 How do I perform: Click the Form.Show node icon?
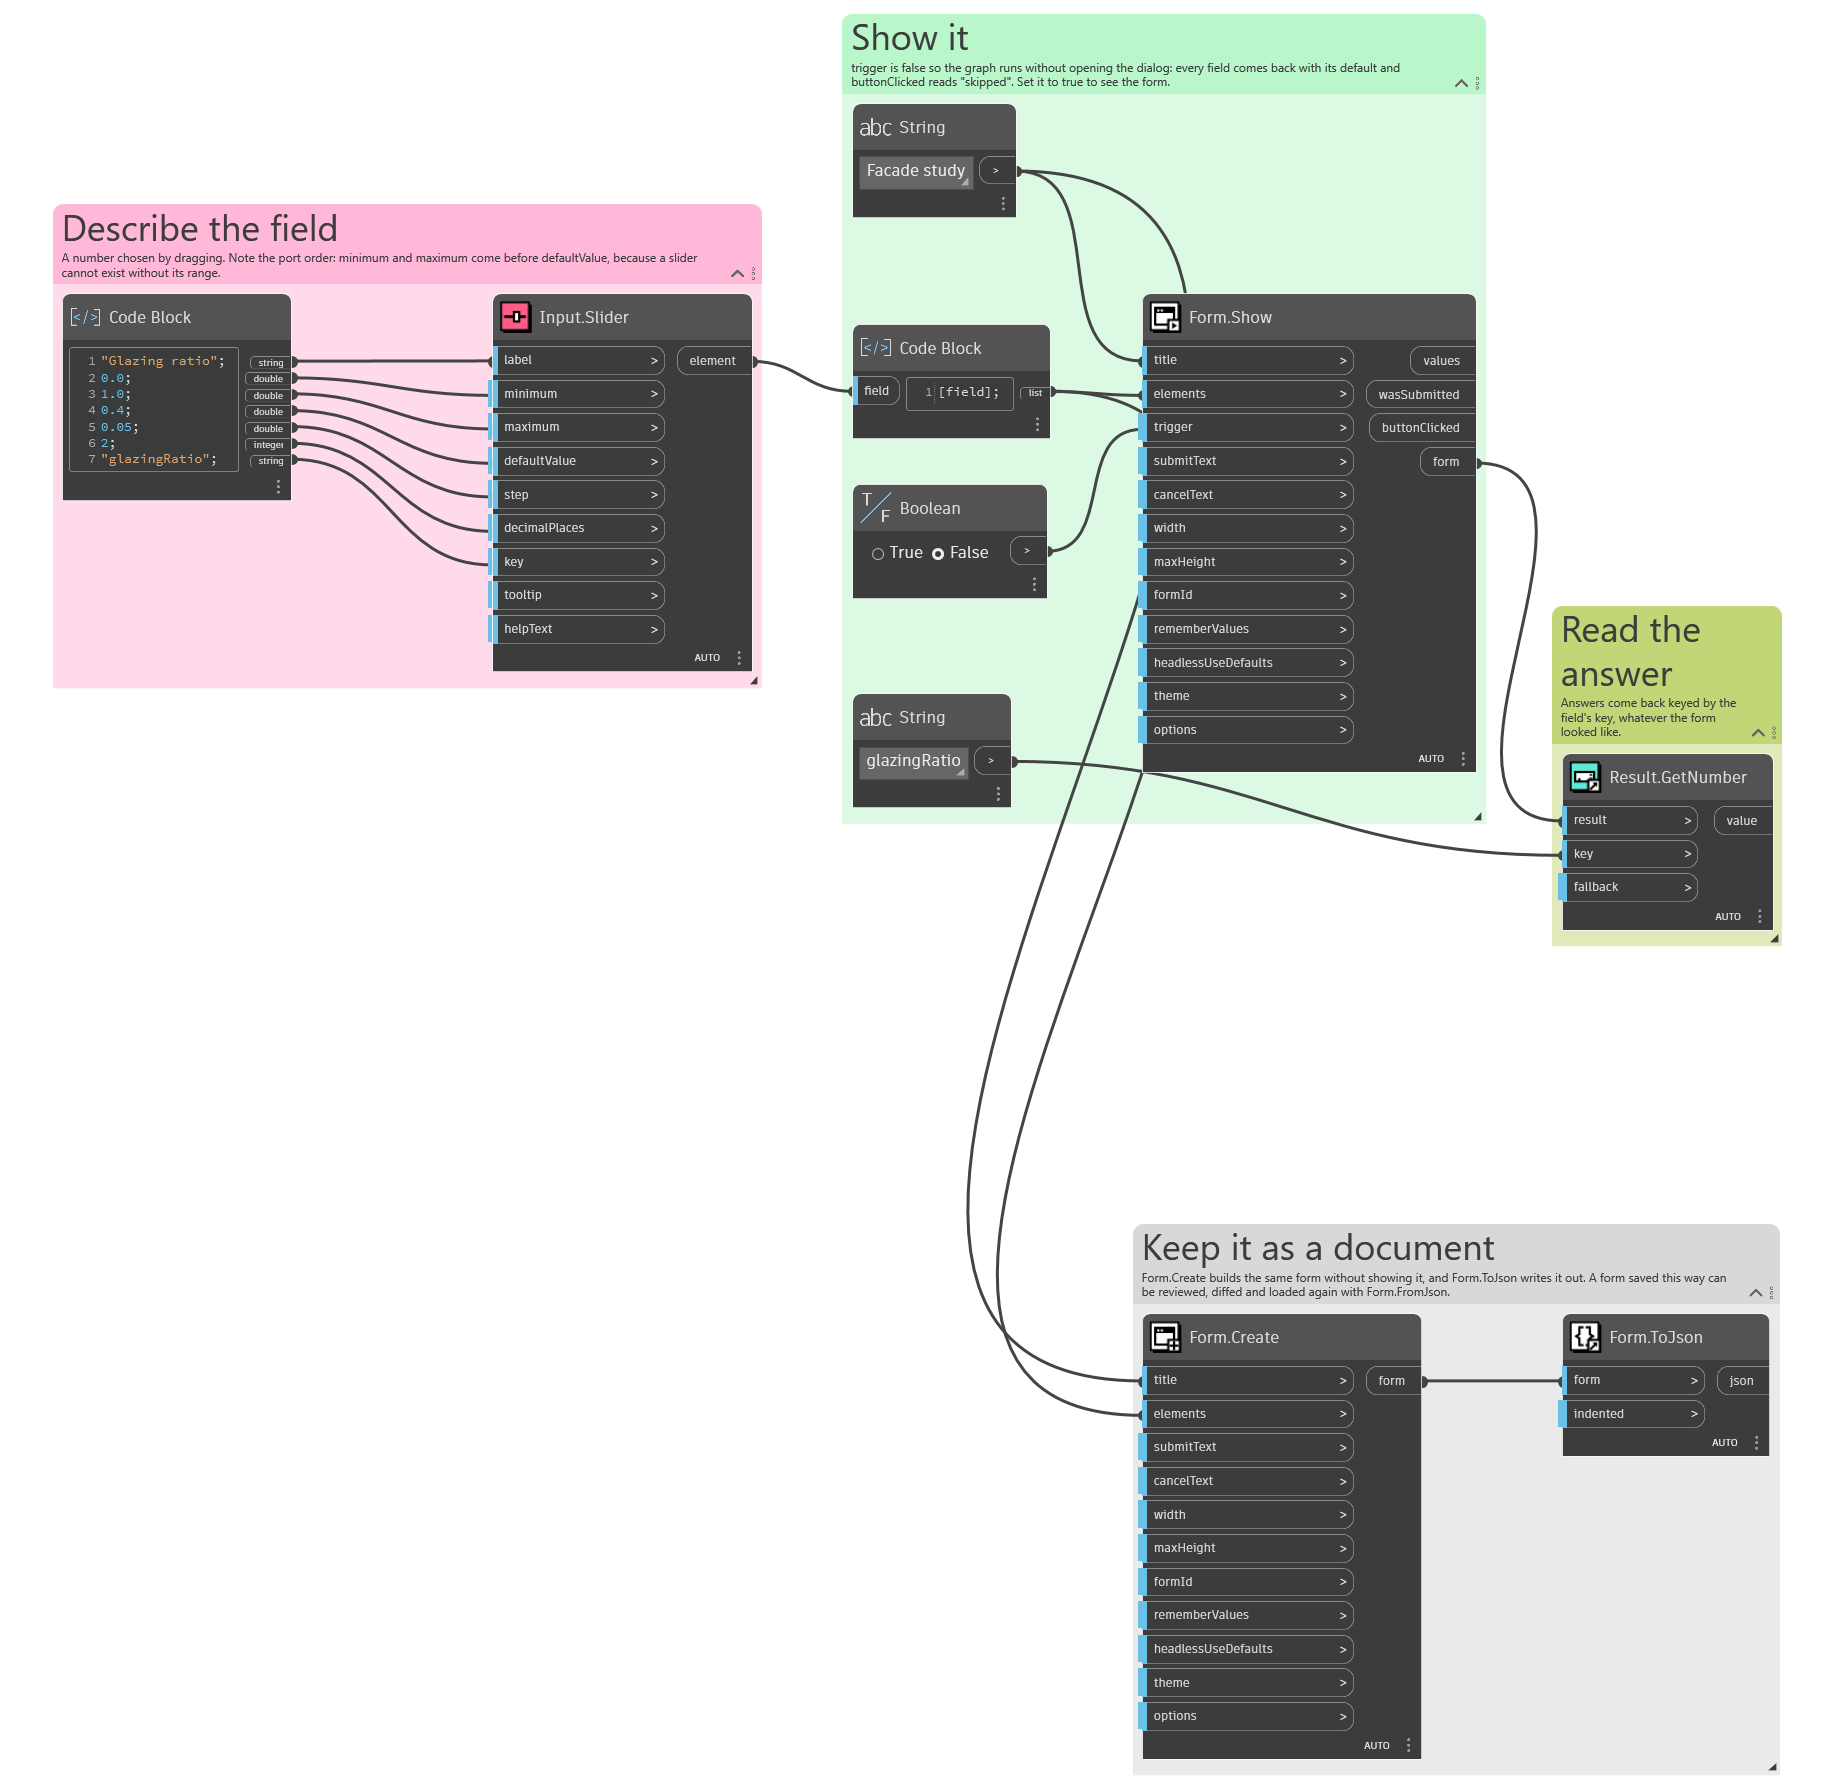pos(1165,317)
